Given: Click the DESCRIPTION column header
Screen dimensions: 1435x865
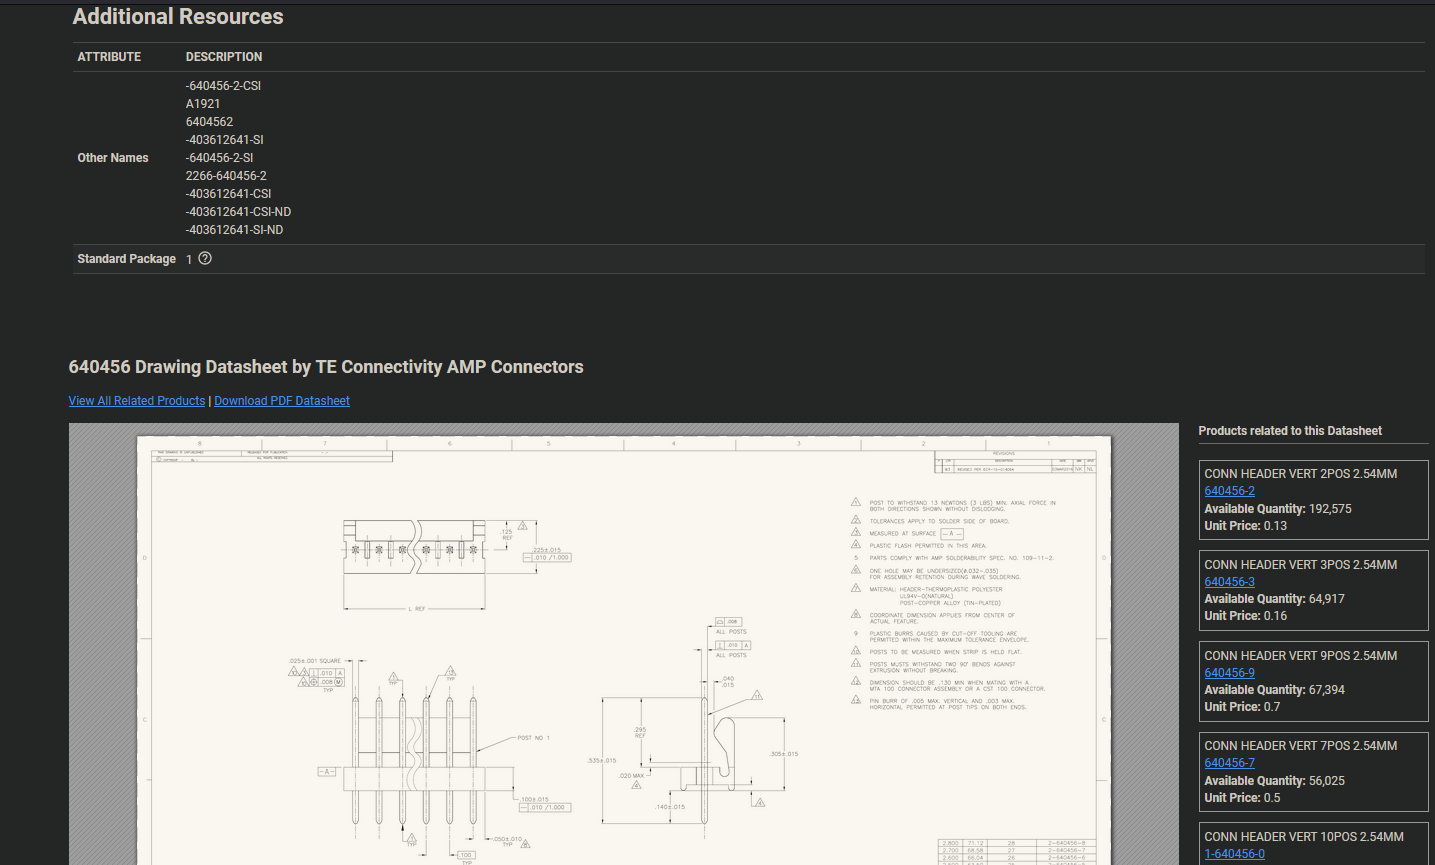Looking at the screenshot, I should (x=223, y=57).
